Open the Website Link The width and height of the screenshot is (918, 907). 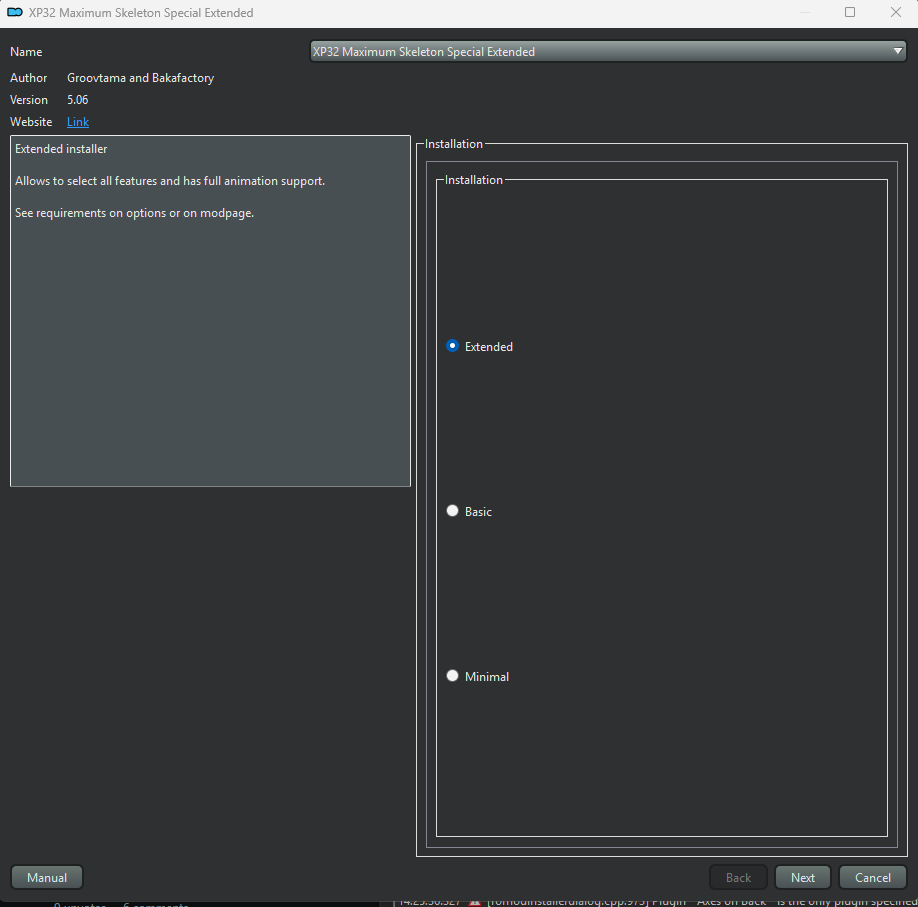point(78,122)
